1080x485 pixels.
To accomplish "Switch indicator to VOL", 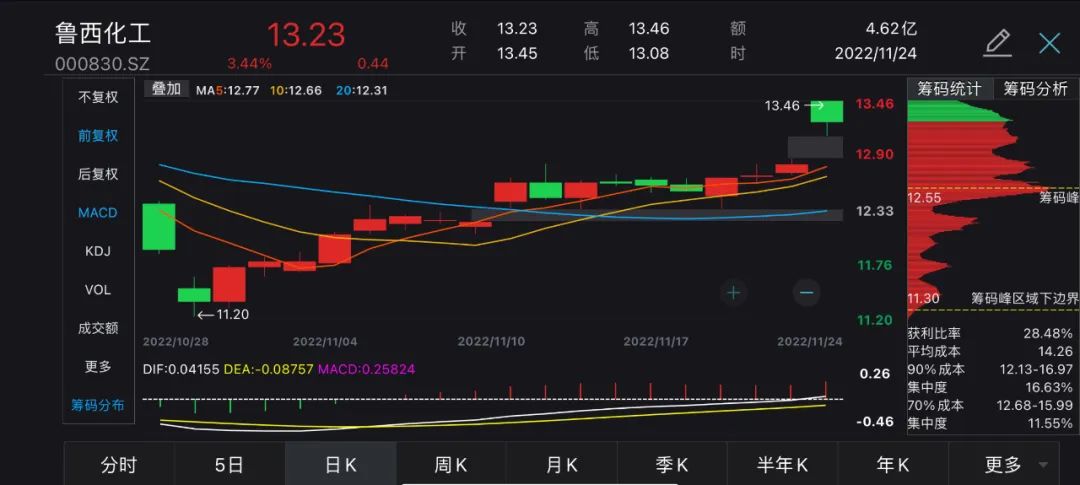I will (98, 290).
